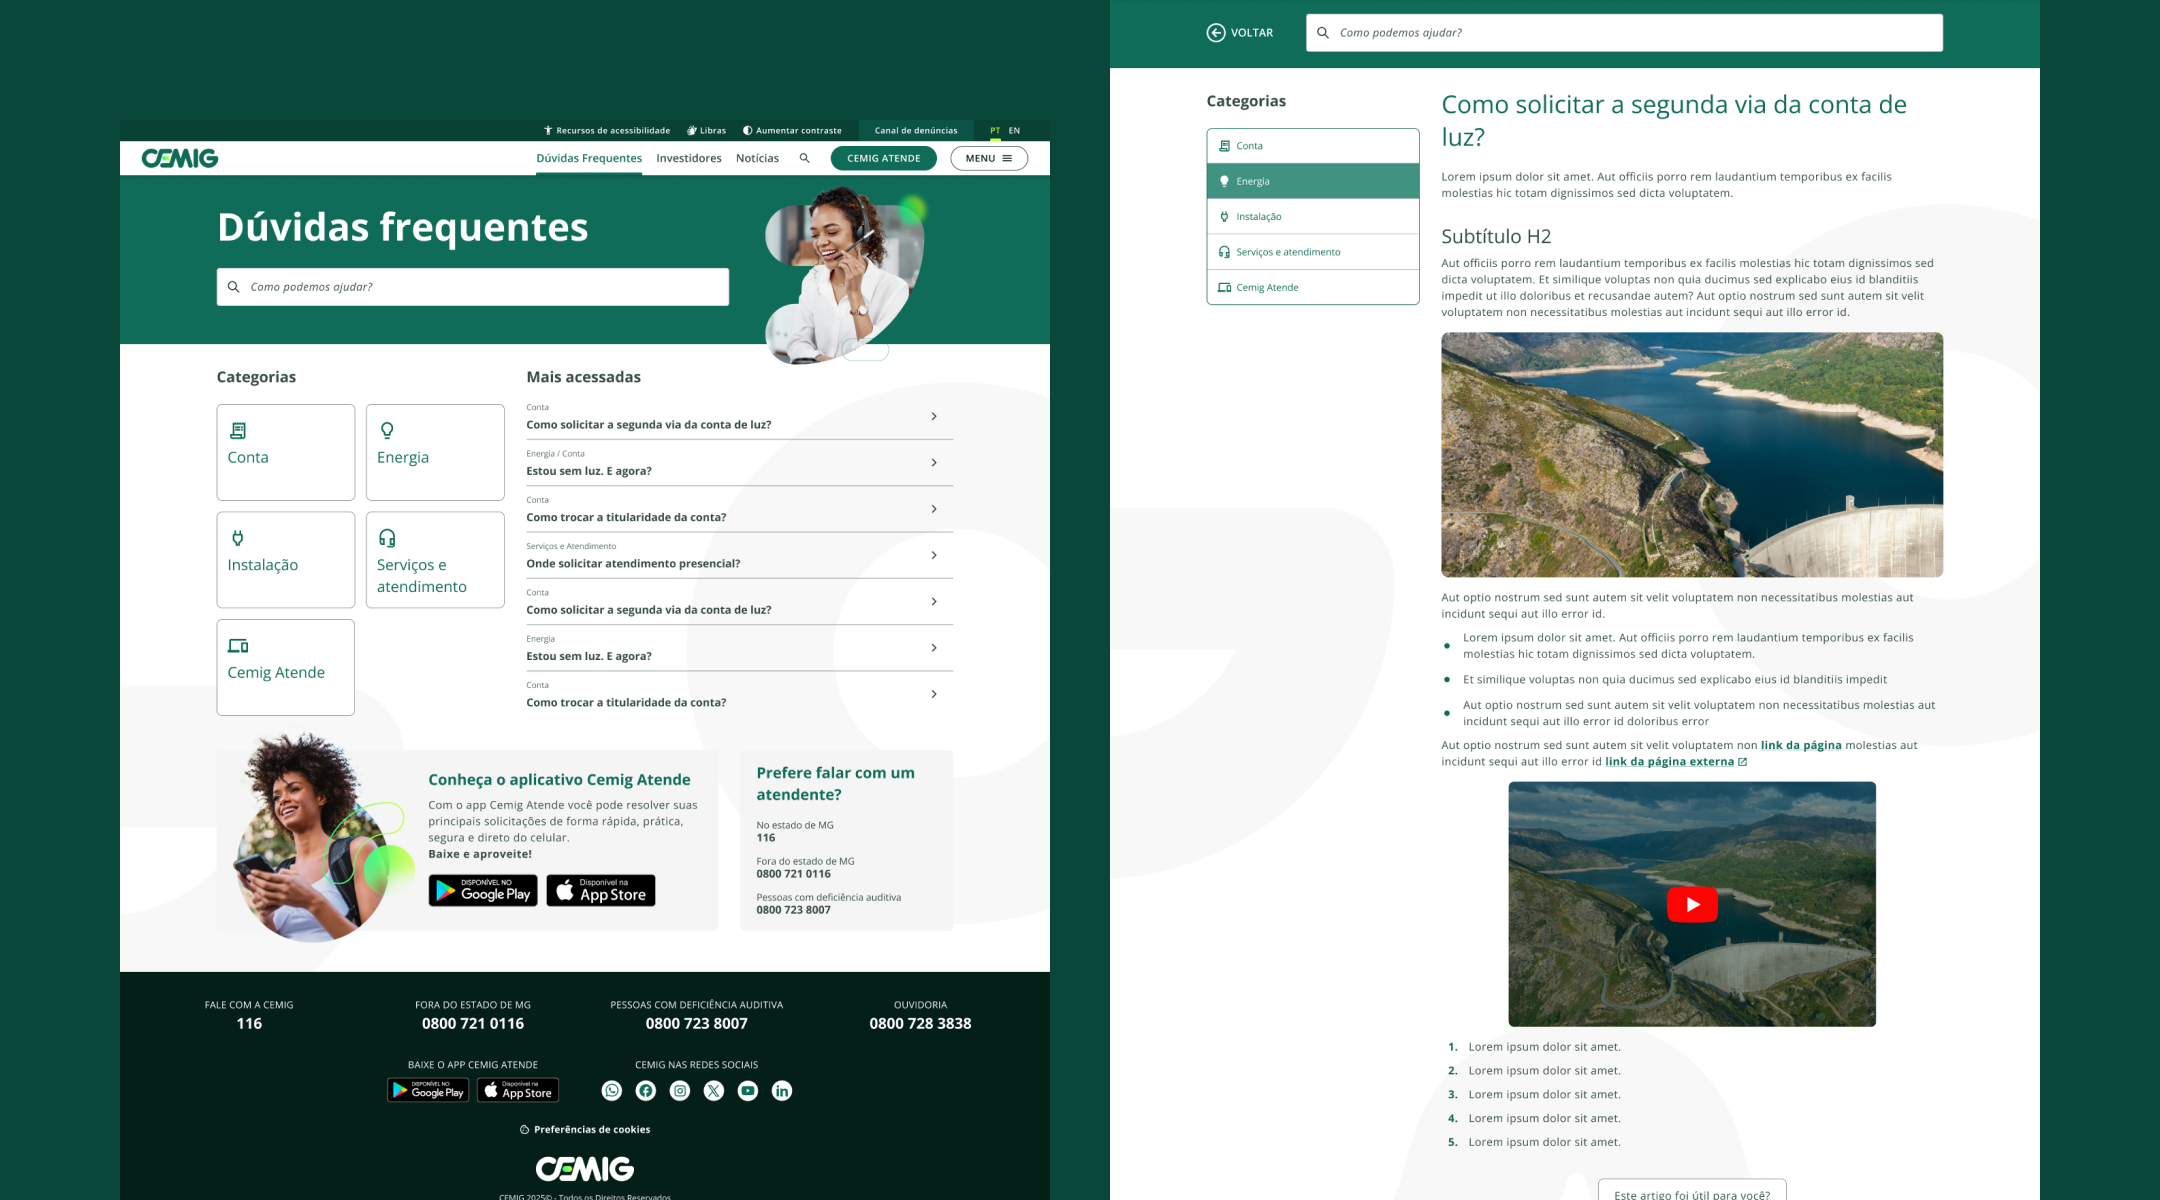This screenshot has width=2160, height=1200.
Task: Click the CEMIG ATENDE button
Action: tap(883, 158)
